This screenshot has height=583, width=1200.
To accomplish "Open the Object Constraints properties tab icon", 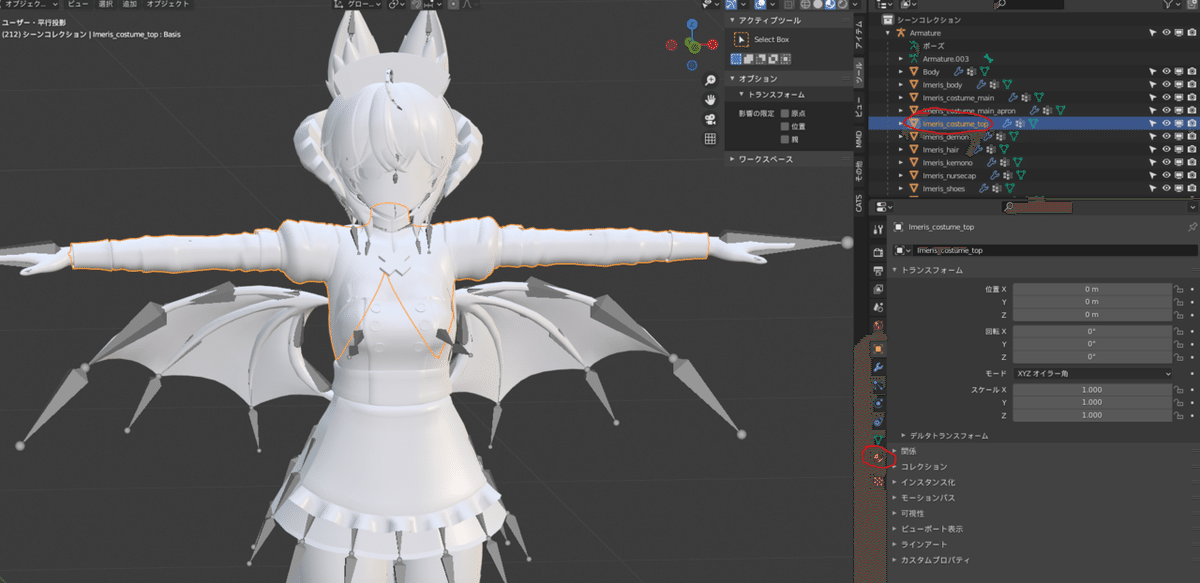I will tap(877, 420).
